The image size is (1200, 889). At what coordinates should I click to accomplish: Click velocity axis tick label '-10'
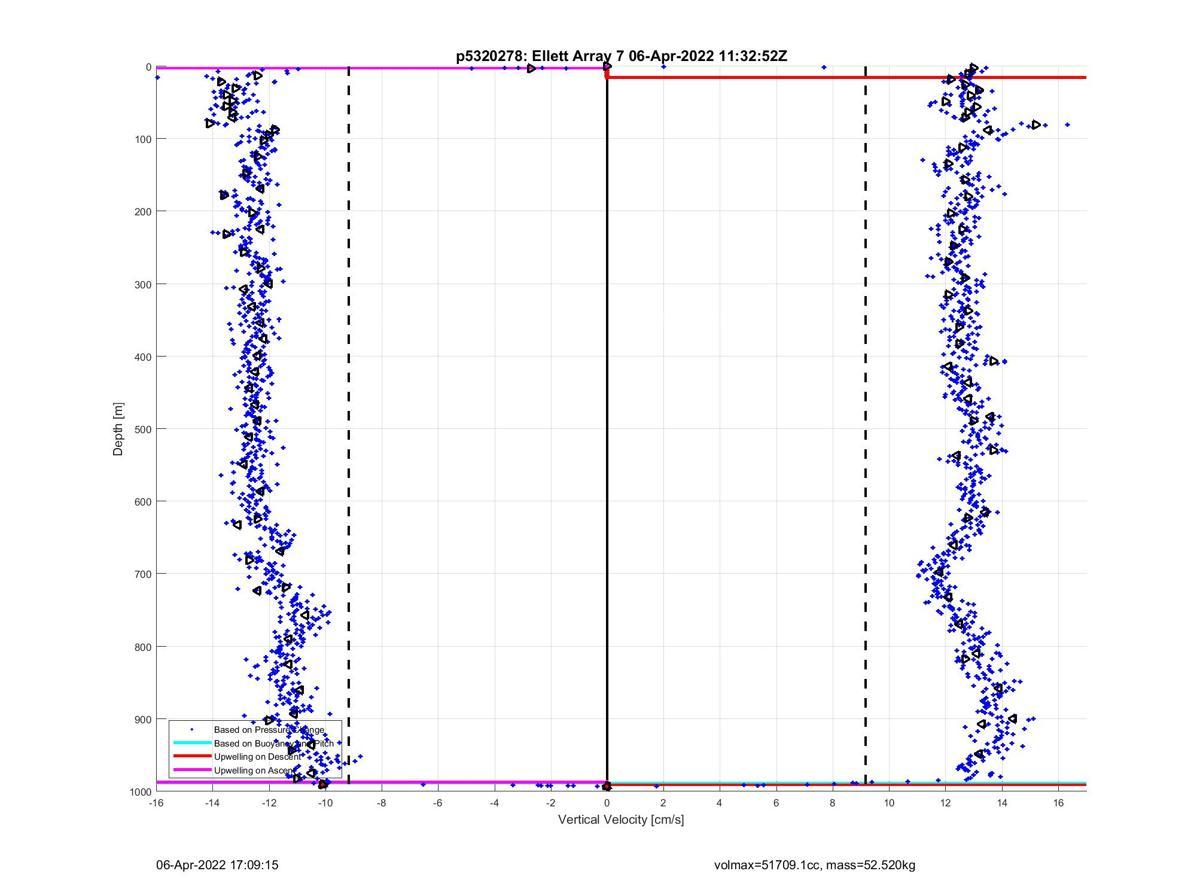(x=325, y=803)
